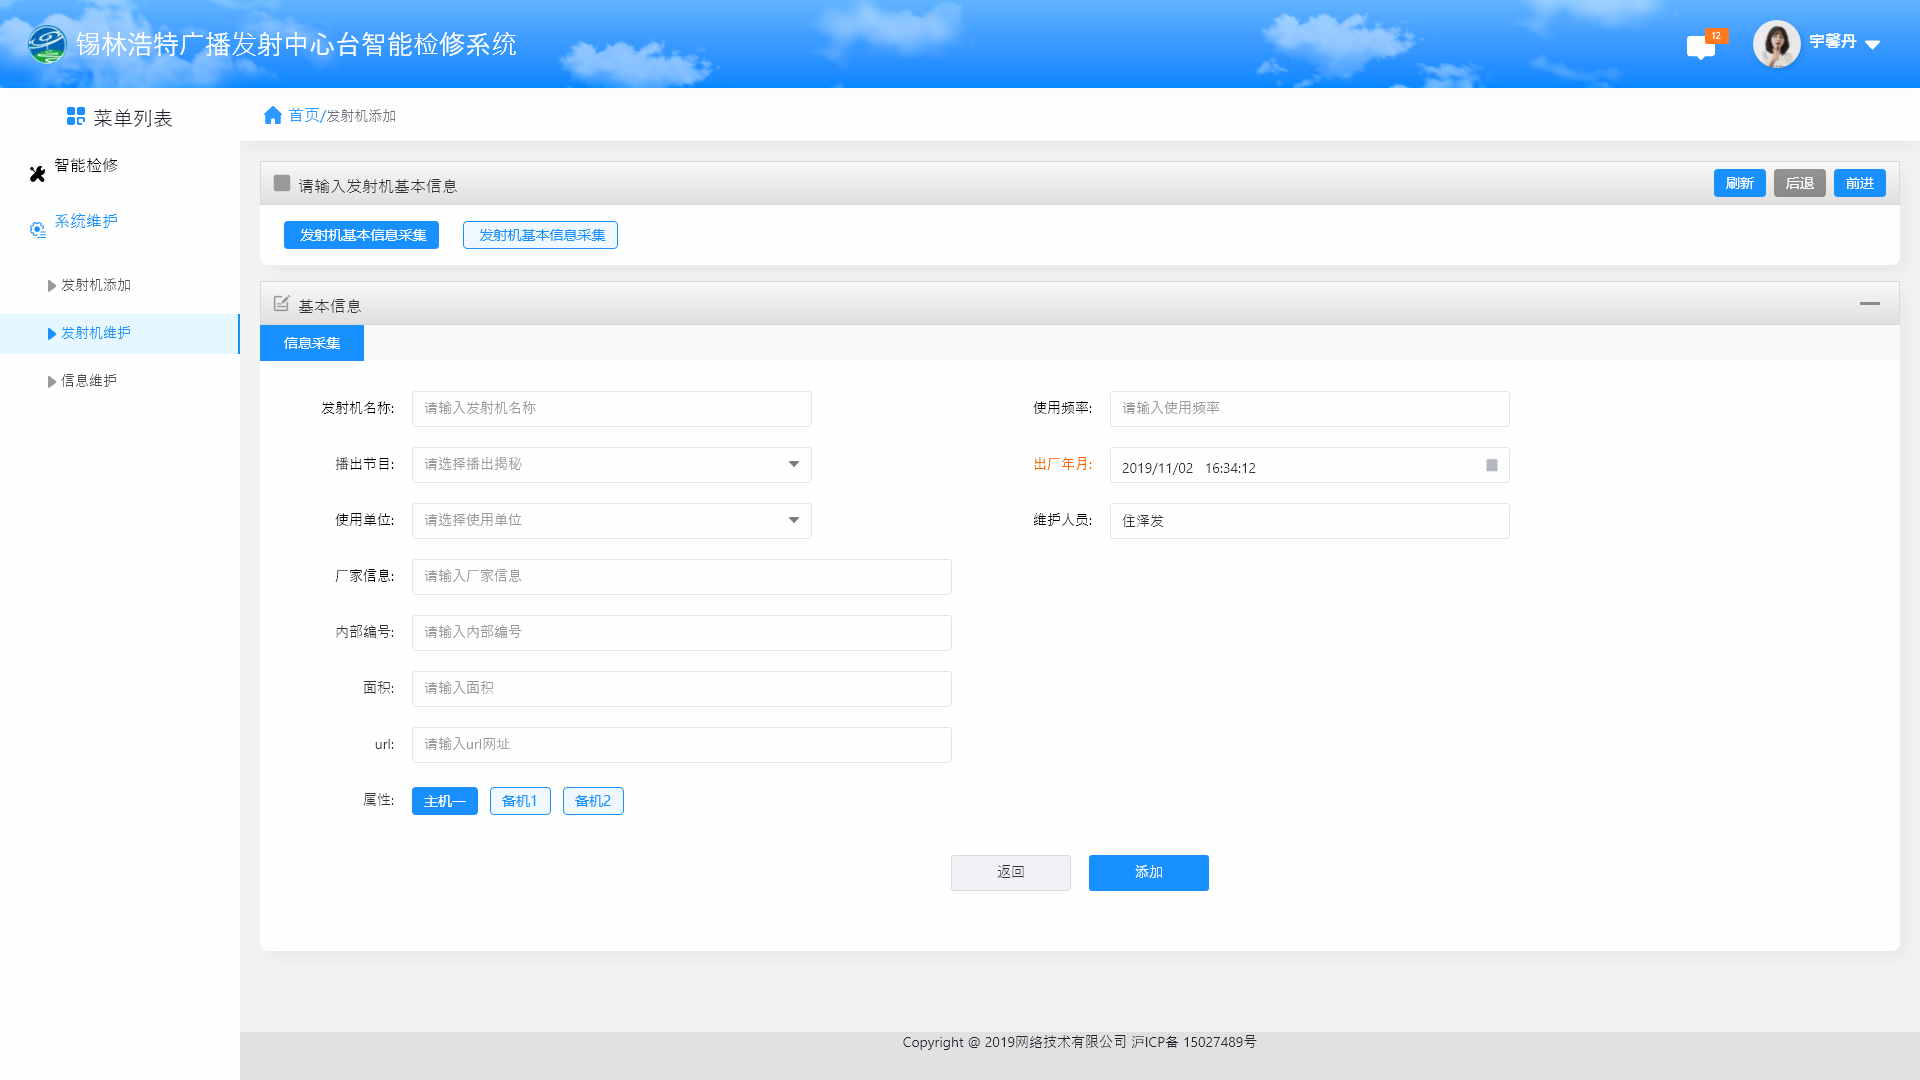This screenshot has height=1080, width=1920.
Task: Click the app logo in header
Action: [46, 44]
